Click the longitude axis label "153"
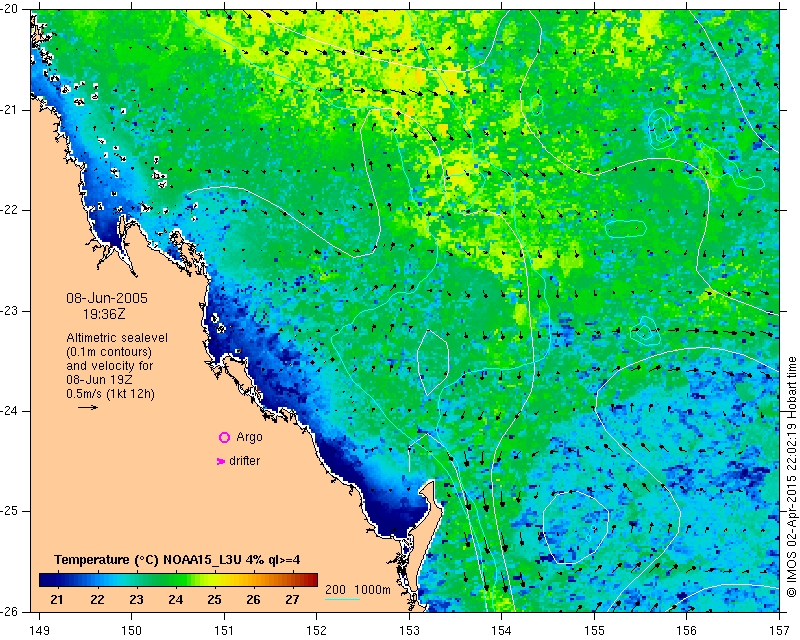Viewport: 800px width, 640px height. point(409,630)
